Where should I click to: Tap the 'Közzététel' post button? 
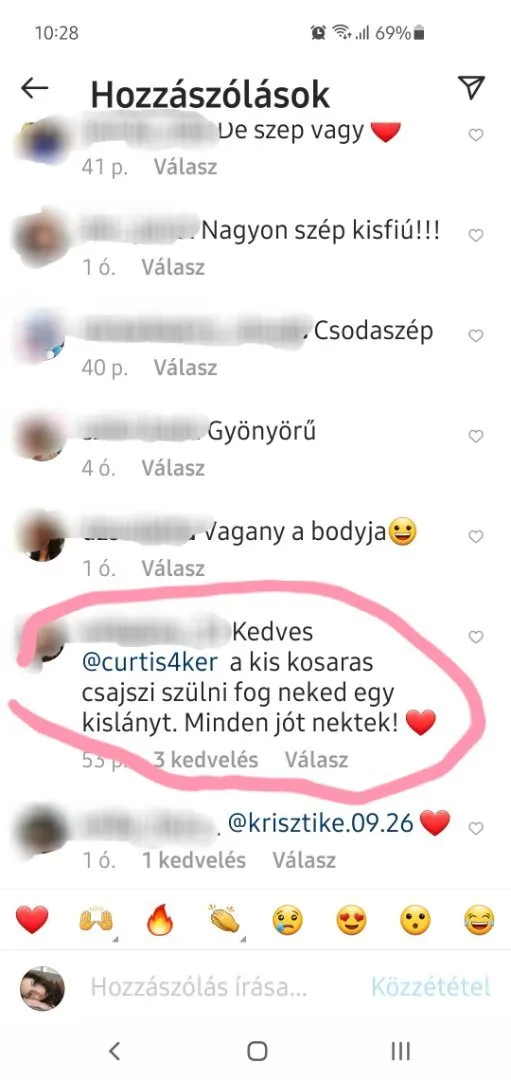point(431,987)
